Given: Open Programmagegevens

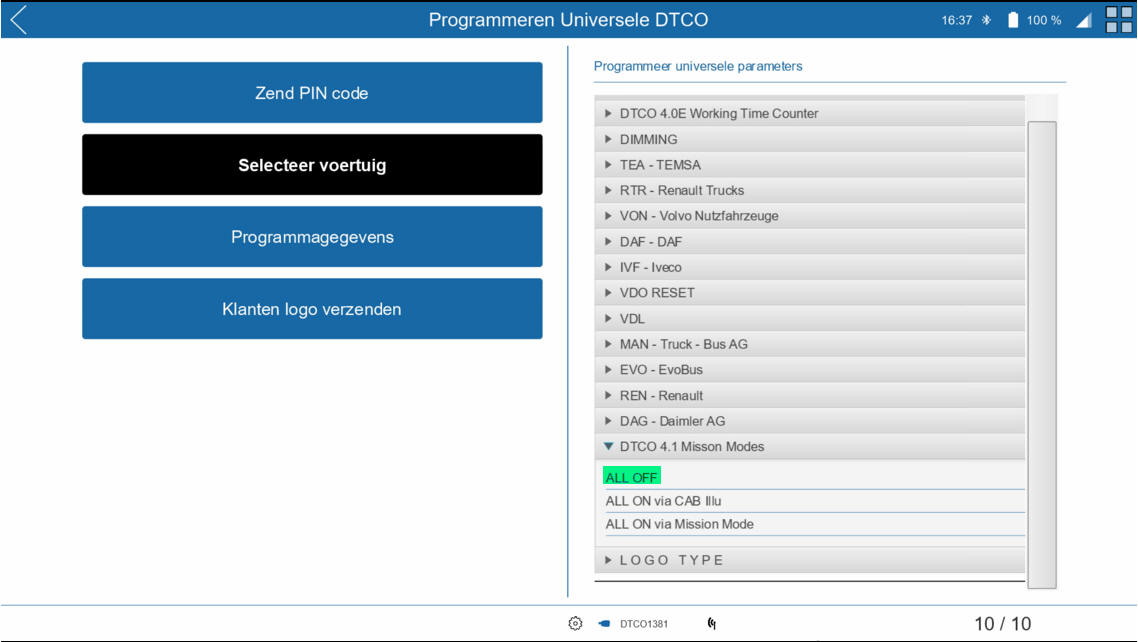Looking at the screenshot, I should tap(312, 236).
